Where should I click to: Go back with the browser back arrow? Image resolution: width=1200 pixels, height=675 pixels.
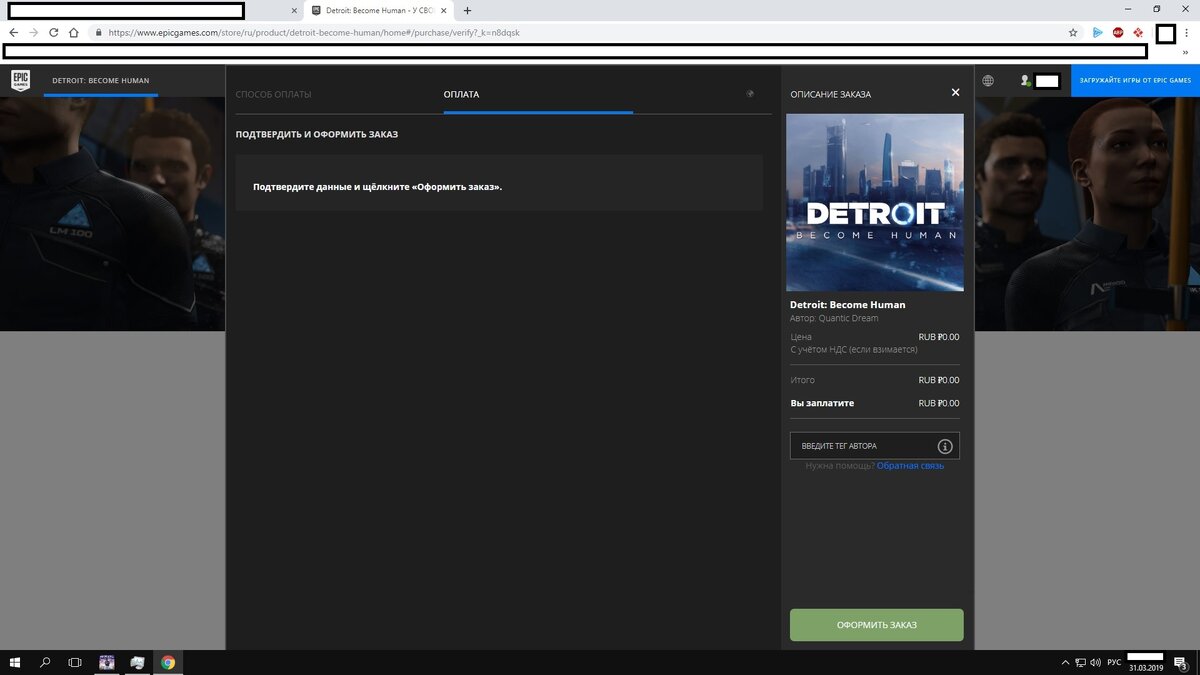(x=14, y=32)
